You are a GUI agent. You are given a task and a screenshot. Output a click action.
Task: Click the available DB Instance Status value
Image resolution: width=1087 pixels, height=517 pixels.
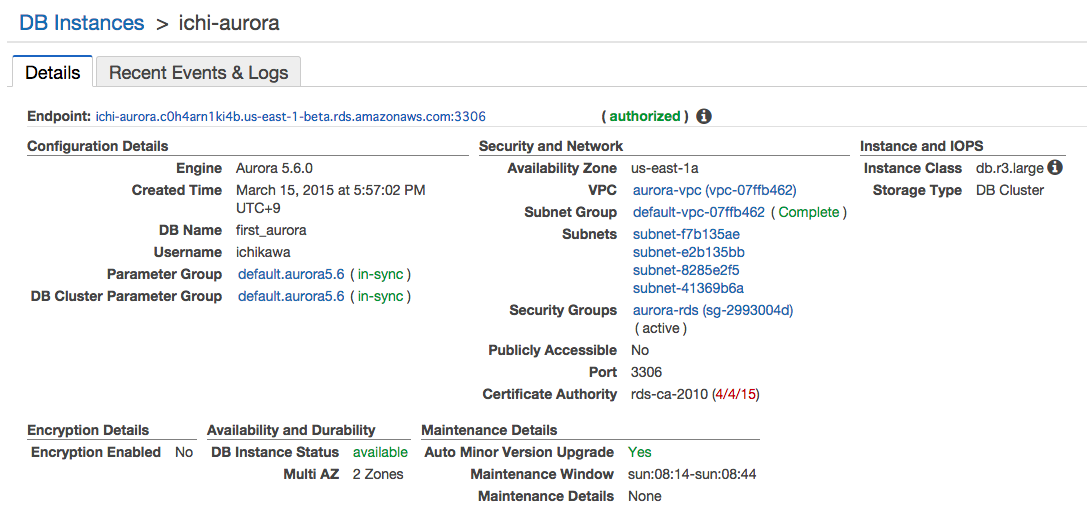[x=380, y=452]
